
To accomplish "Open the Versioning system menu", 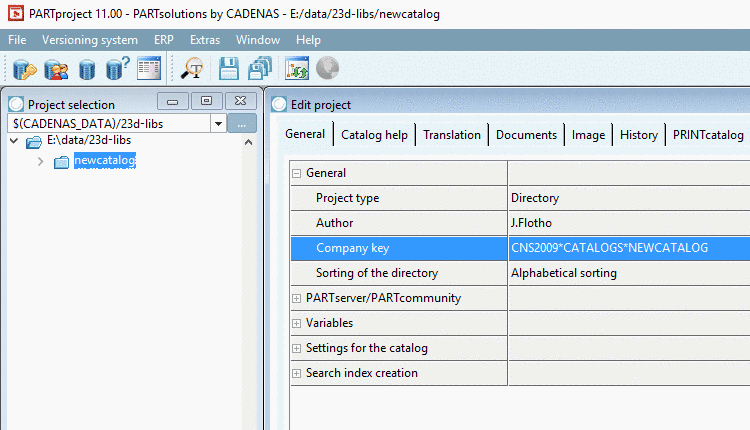I will click(x=90, y=40).
